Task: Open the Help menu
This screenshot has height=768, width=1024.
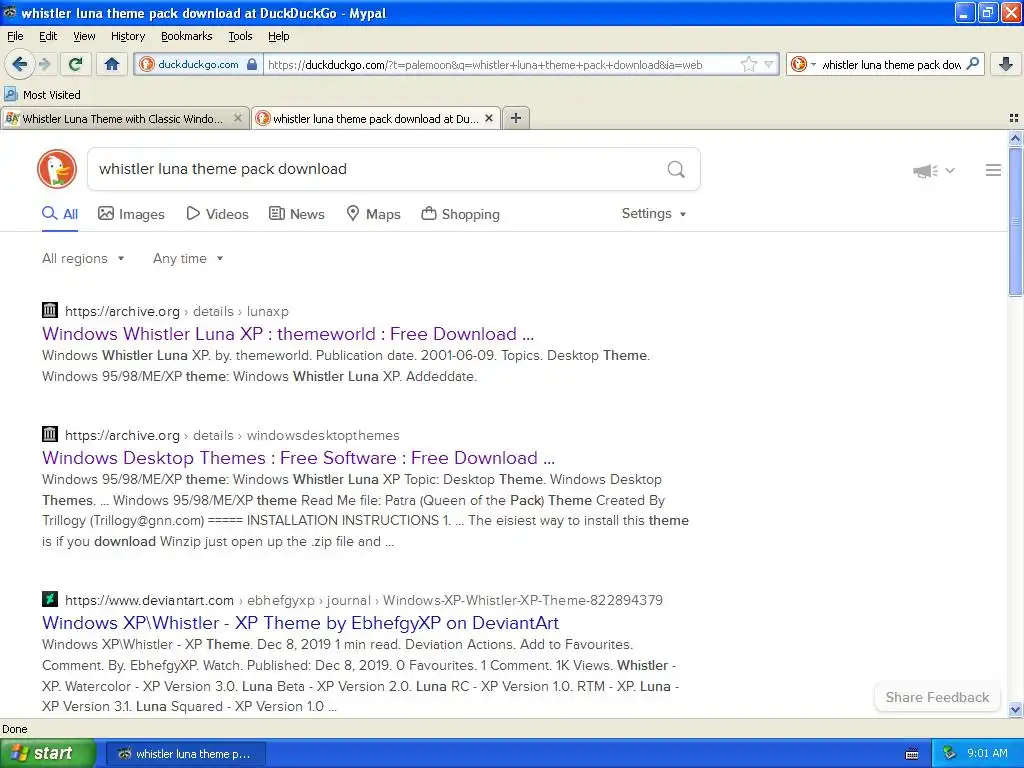Action: pyautogui.click(x=278, y=36)
